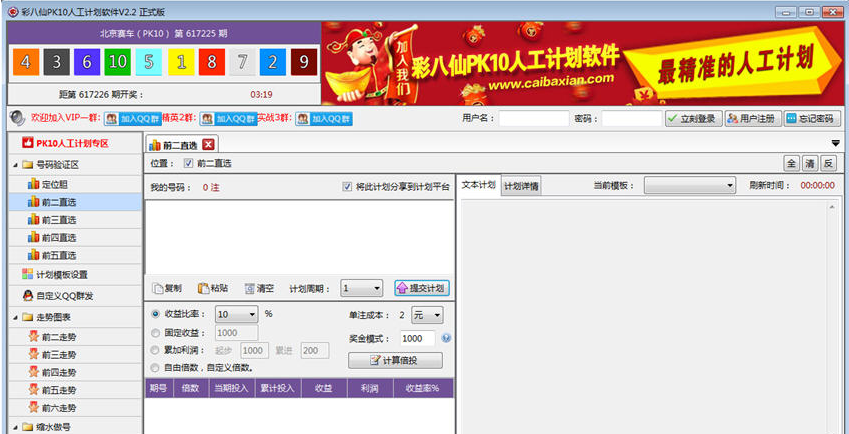This screenshot has height=434, width=849.
Task: Click the speaker icon beside the welcome message
Action: coord(17,118)
